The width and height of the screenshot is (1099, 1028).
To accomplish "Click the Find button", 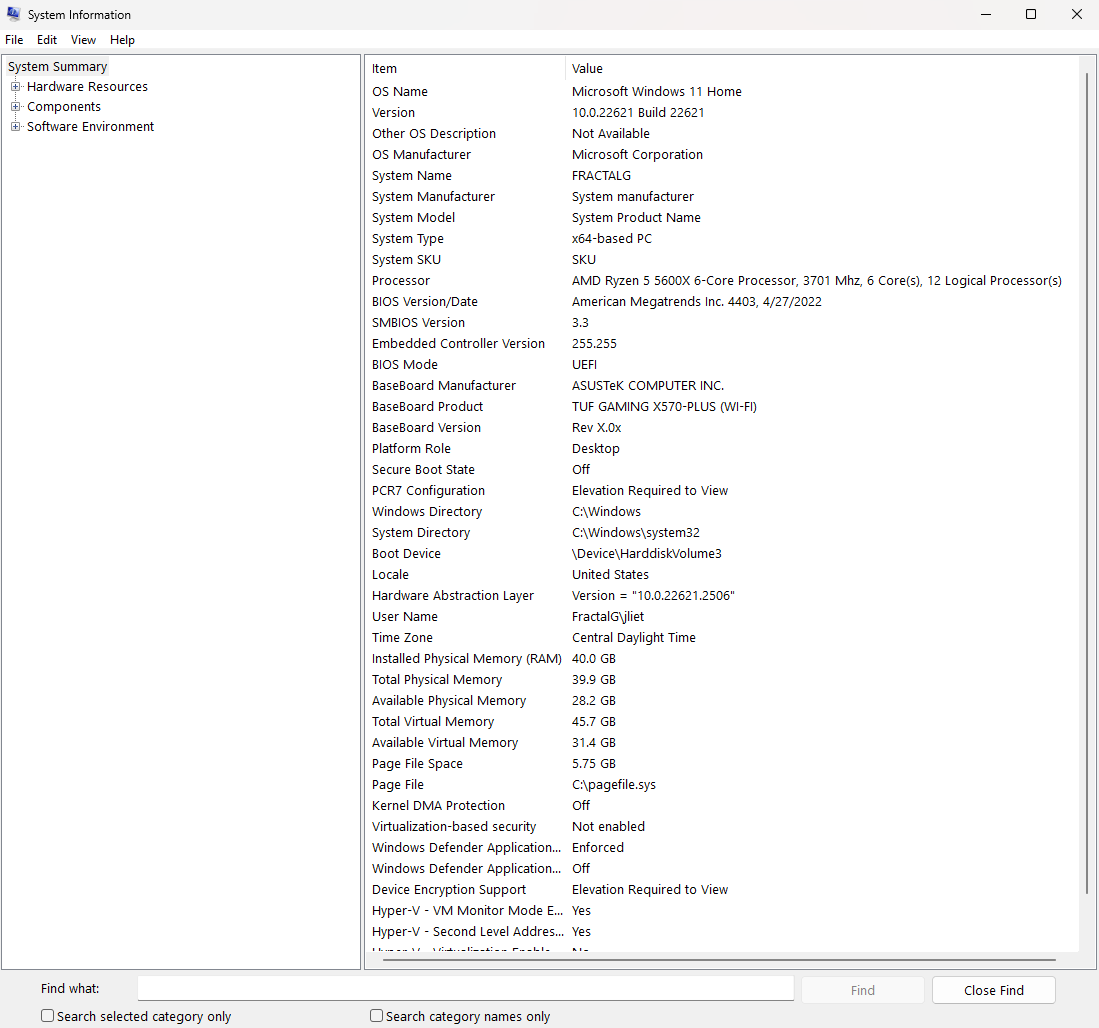I will click(863, 990).
